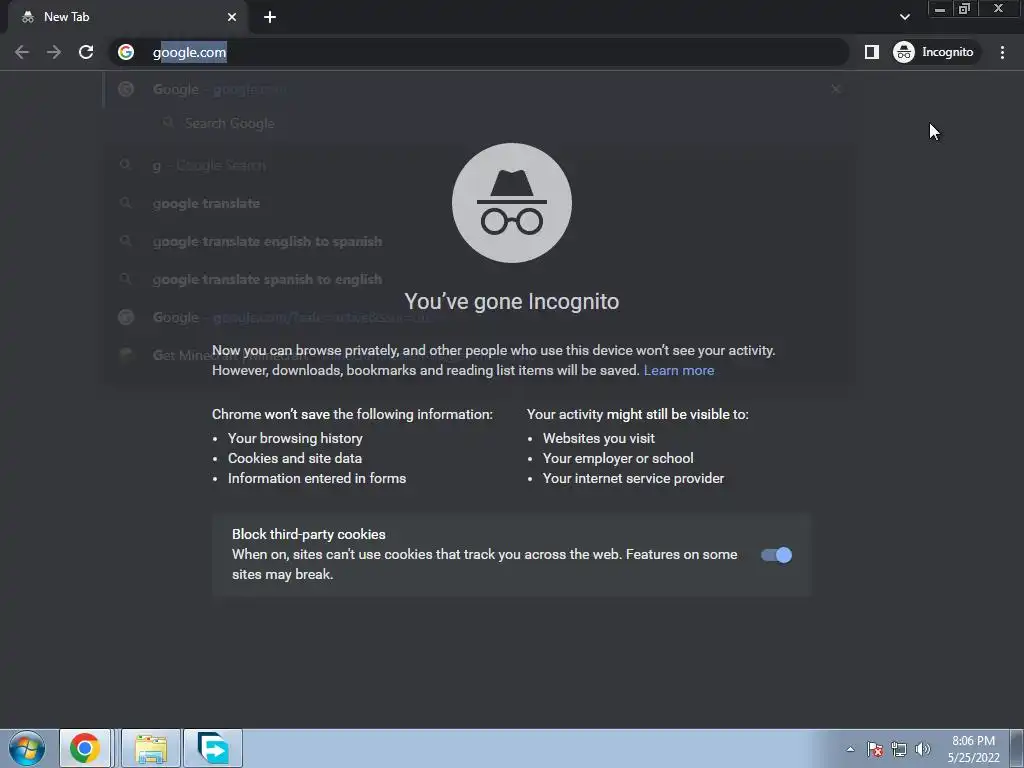This screenshot has height=768, width=1024.
Task: Click the Show desktop strip
Action: click(1017, 748)
